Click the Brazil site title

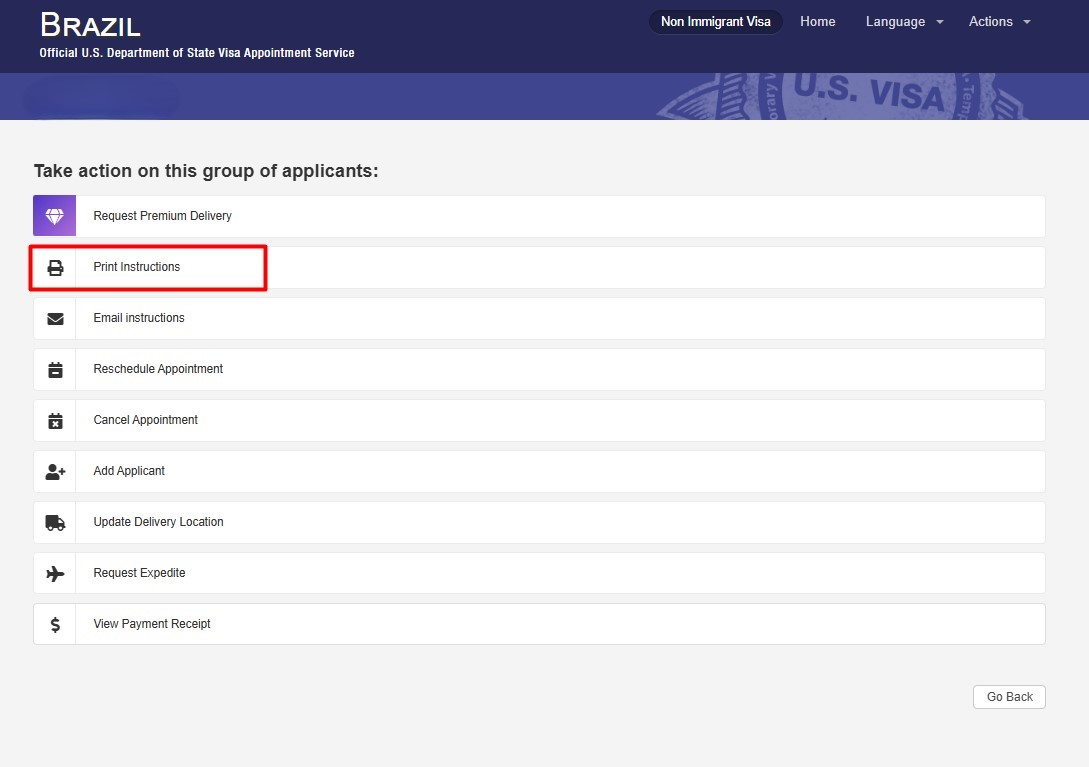click(90, 25)
